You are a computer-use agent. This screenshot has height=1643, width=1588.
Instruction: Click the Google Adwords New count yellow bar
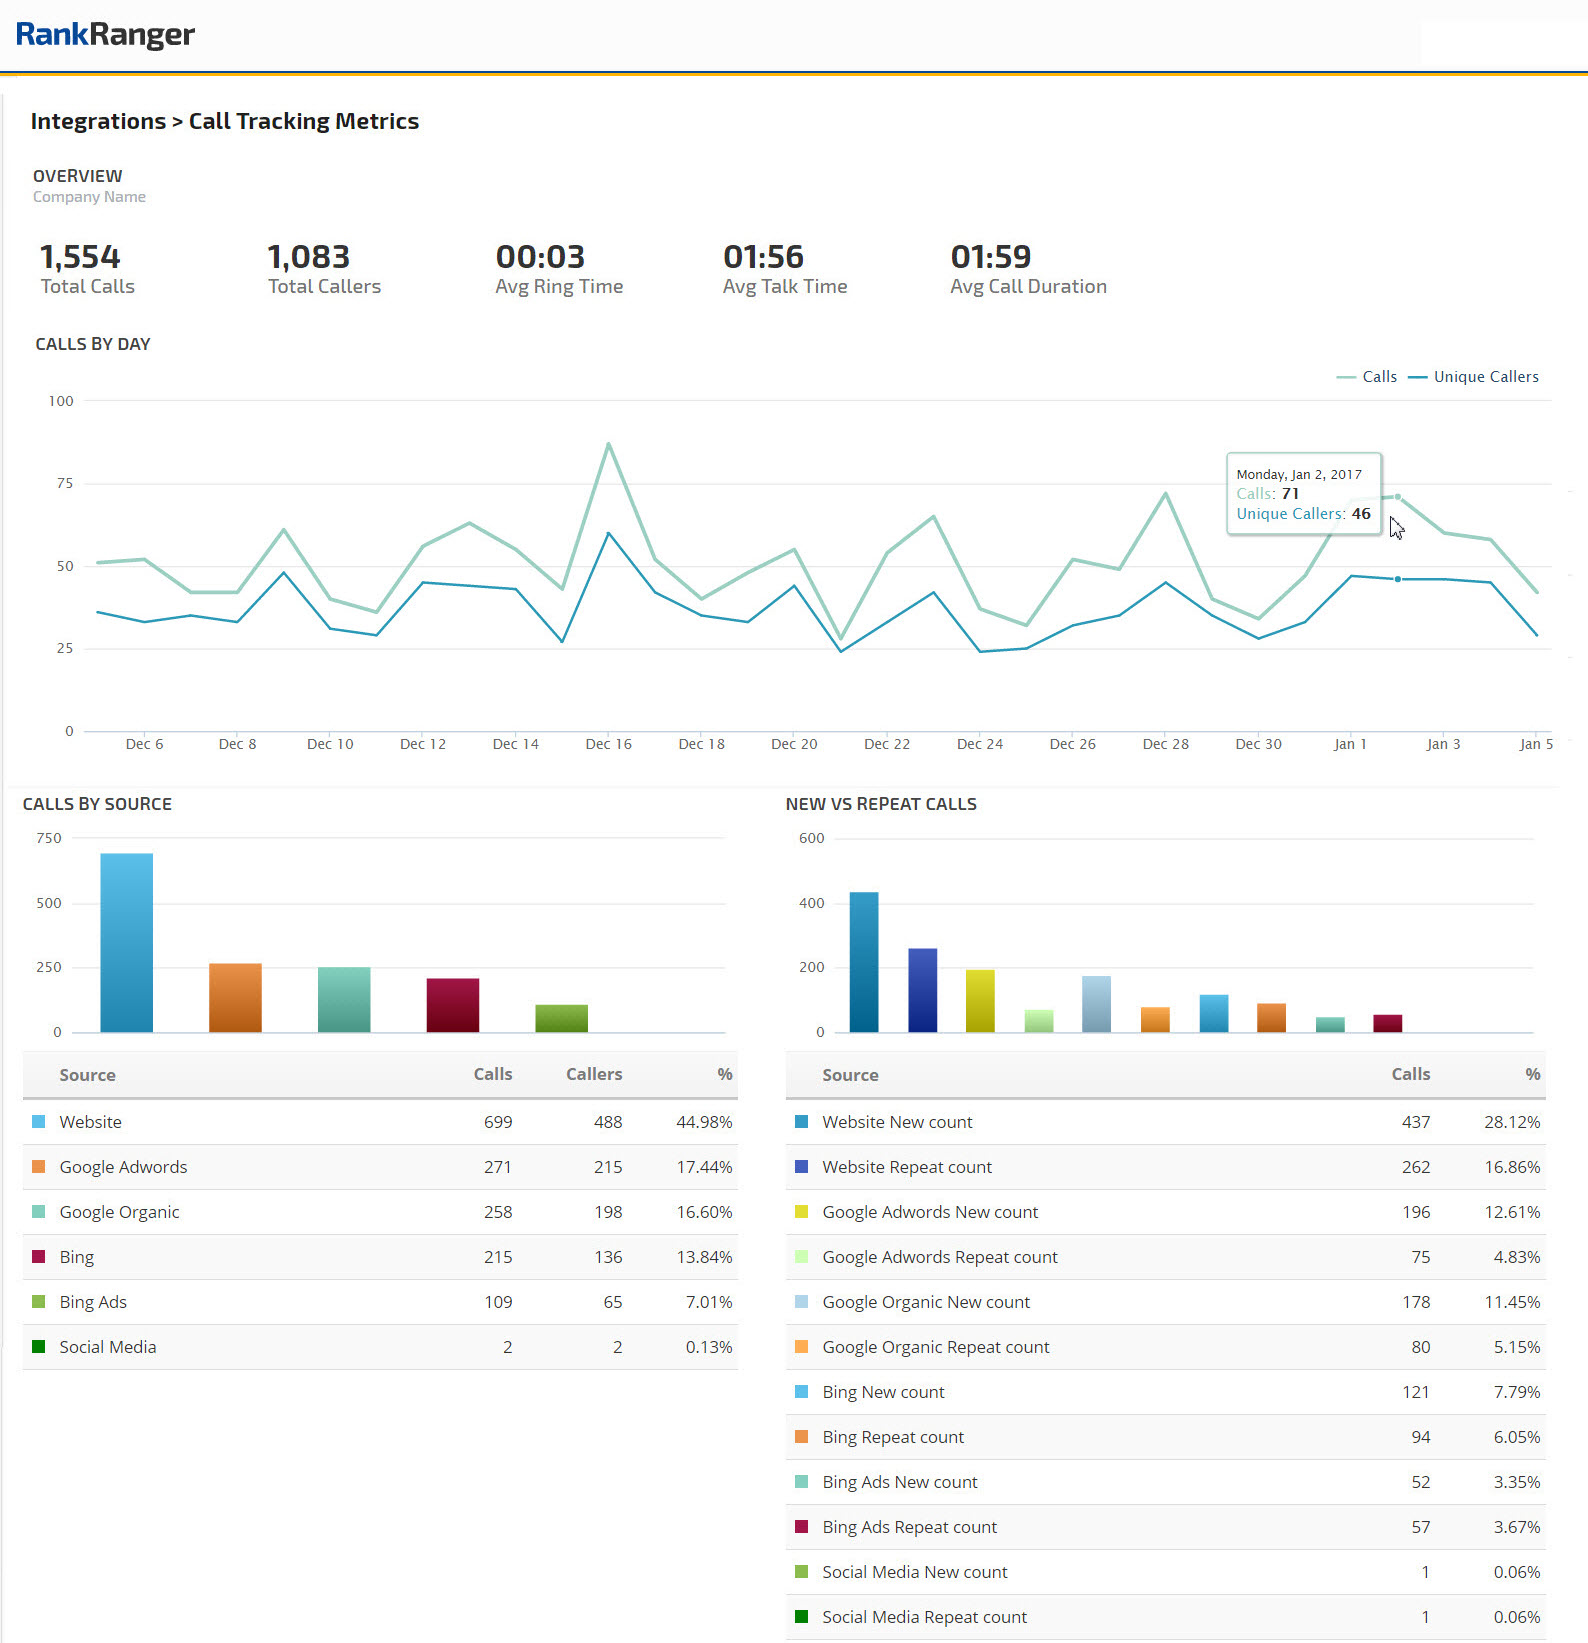(x=980, y=1000)
